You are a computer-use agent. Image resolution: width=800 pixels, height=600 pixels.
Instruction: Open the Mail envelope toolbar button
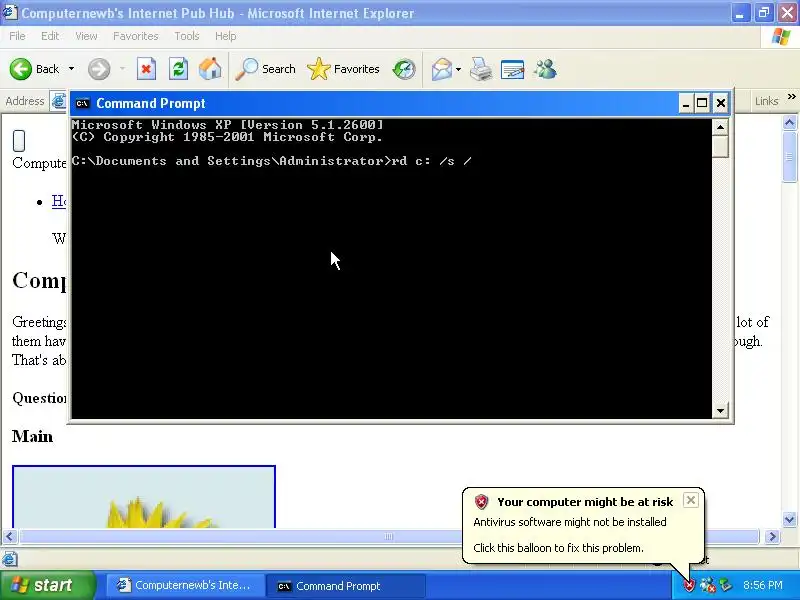pos(441,69)
